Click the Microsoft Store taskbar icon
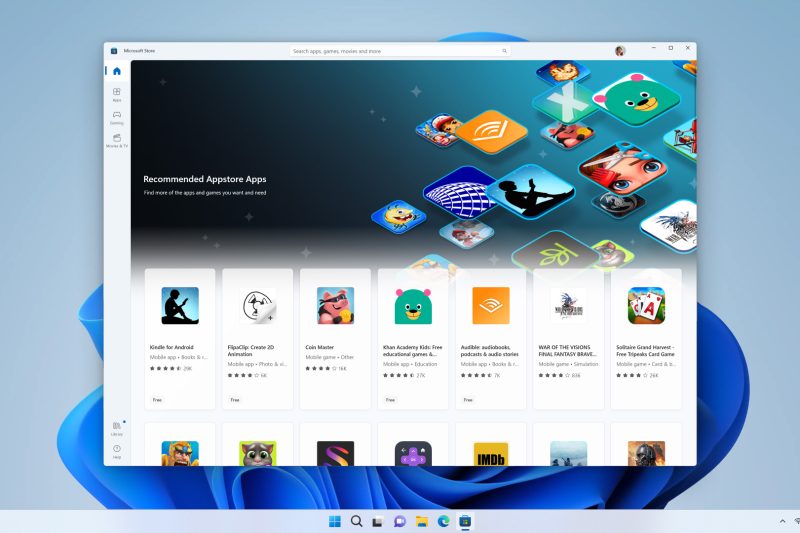 [465, 521]
